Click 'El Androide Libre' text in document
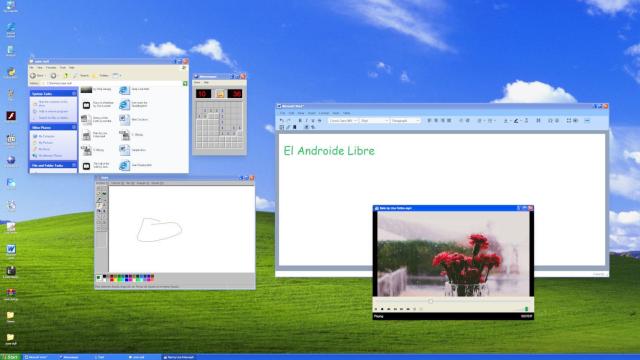Image resolution: width=640 pixels, height=360 pixels. coord(329,151)
